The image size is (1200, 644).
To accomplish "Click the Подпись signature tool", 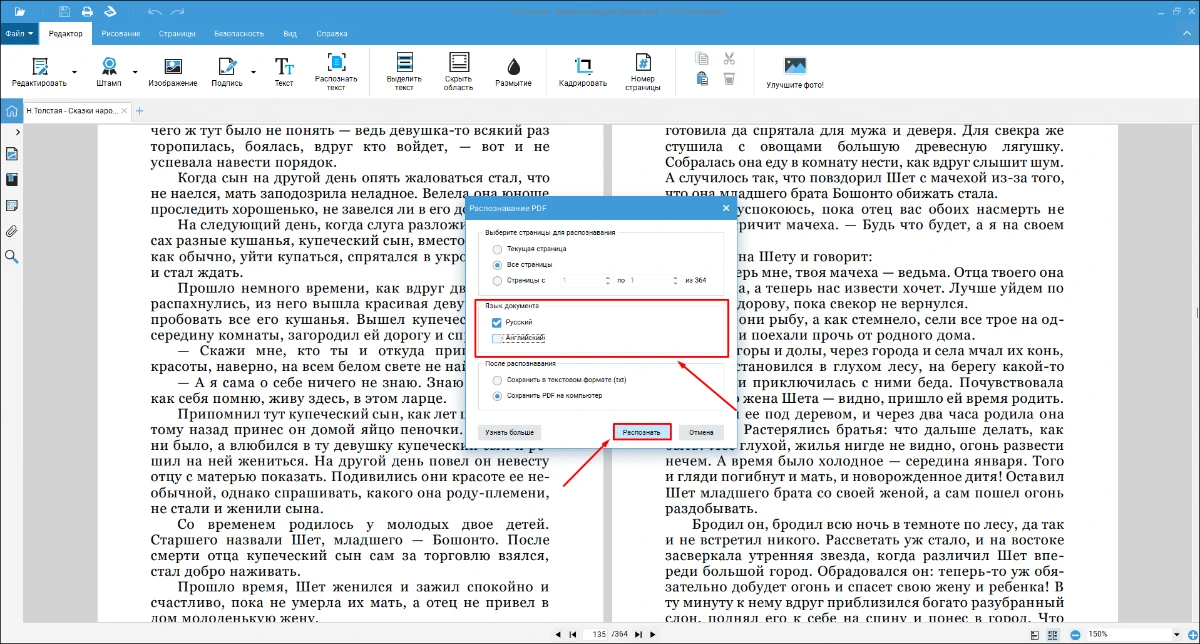I will [x=227, y=72].
